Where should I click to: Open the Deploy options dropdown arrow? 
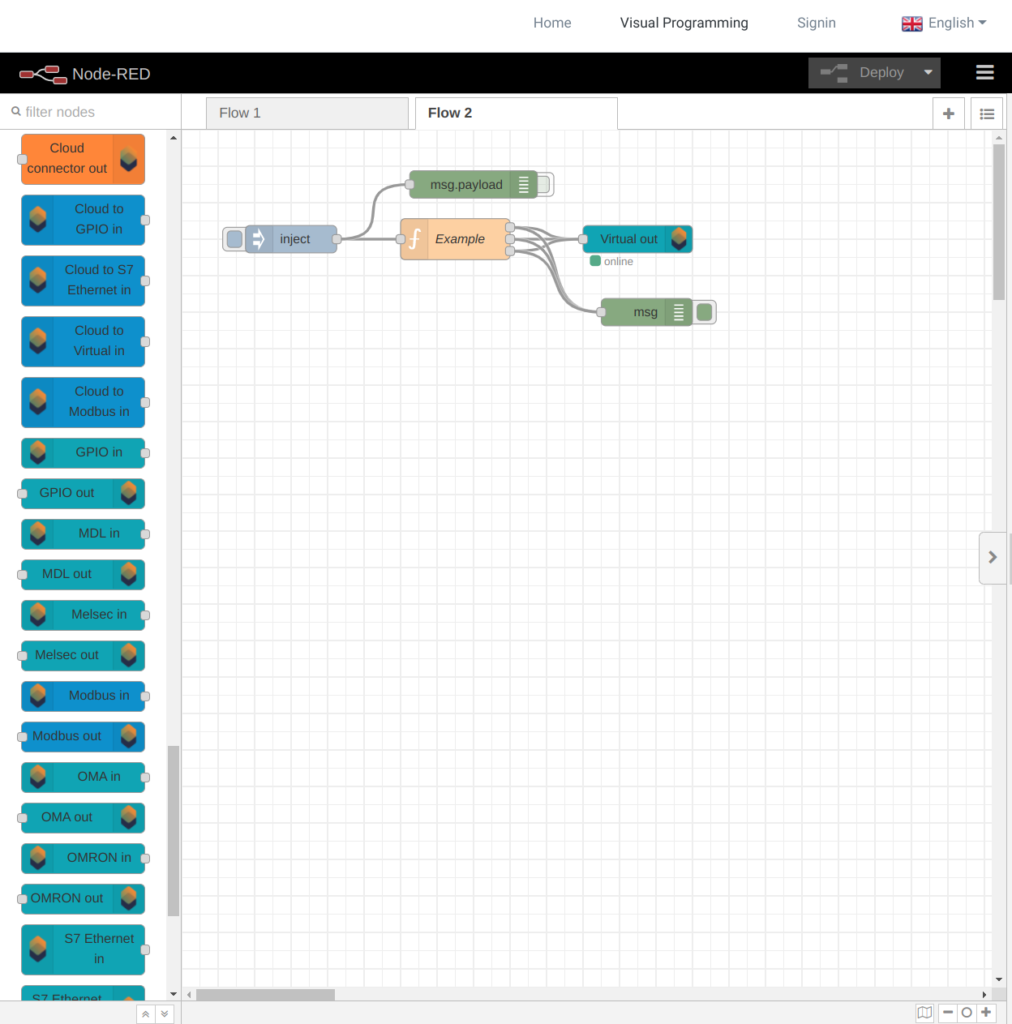928,72
